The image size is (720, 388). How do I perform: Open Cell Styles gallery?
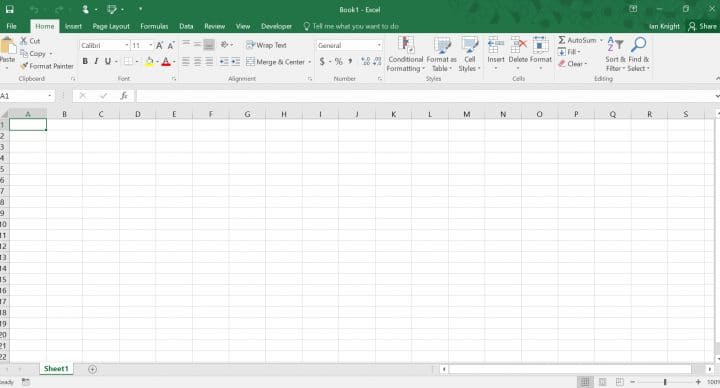click(x=469, y=54)
